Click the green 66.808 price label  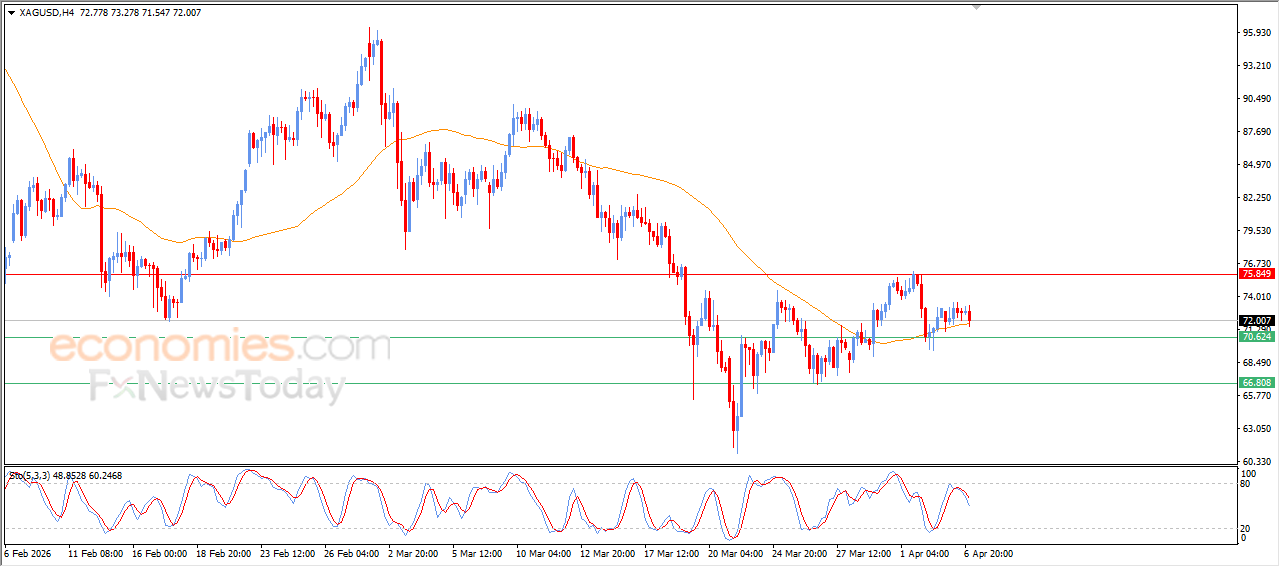pos(1256,383)
